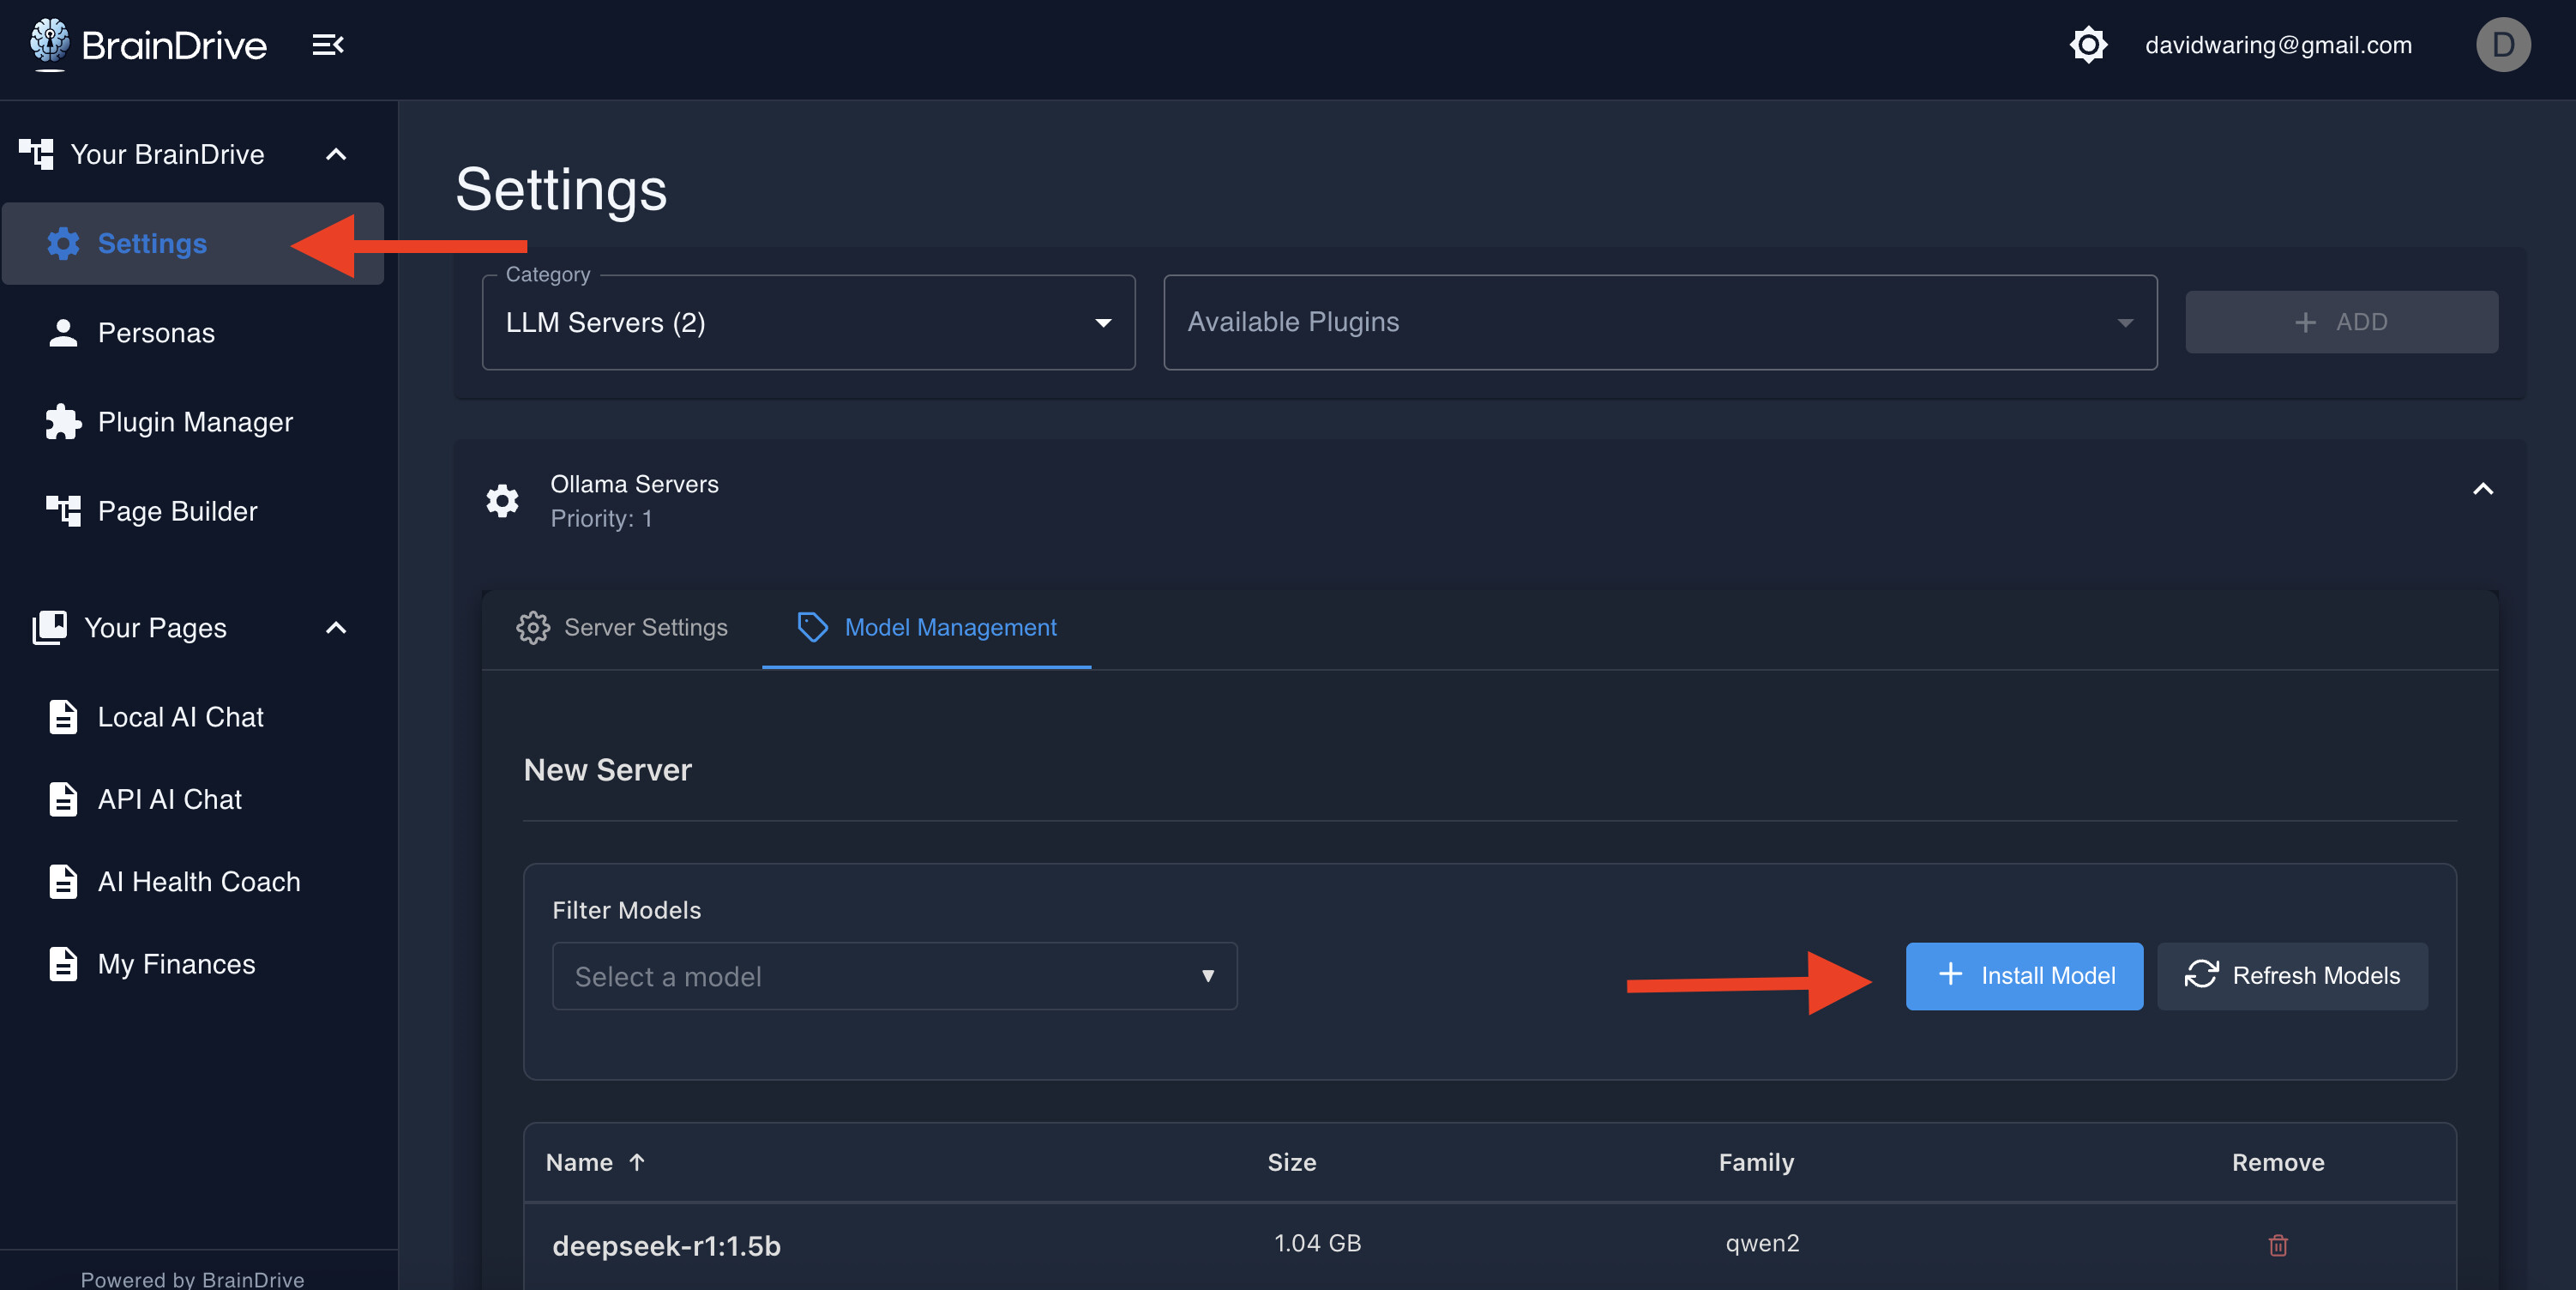Click the Ollama Servers gear icon

[502, 500]
